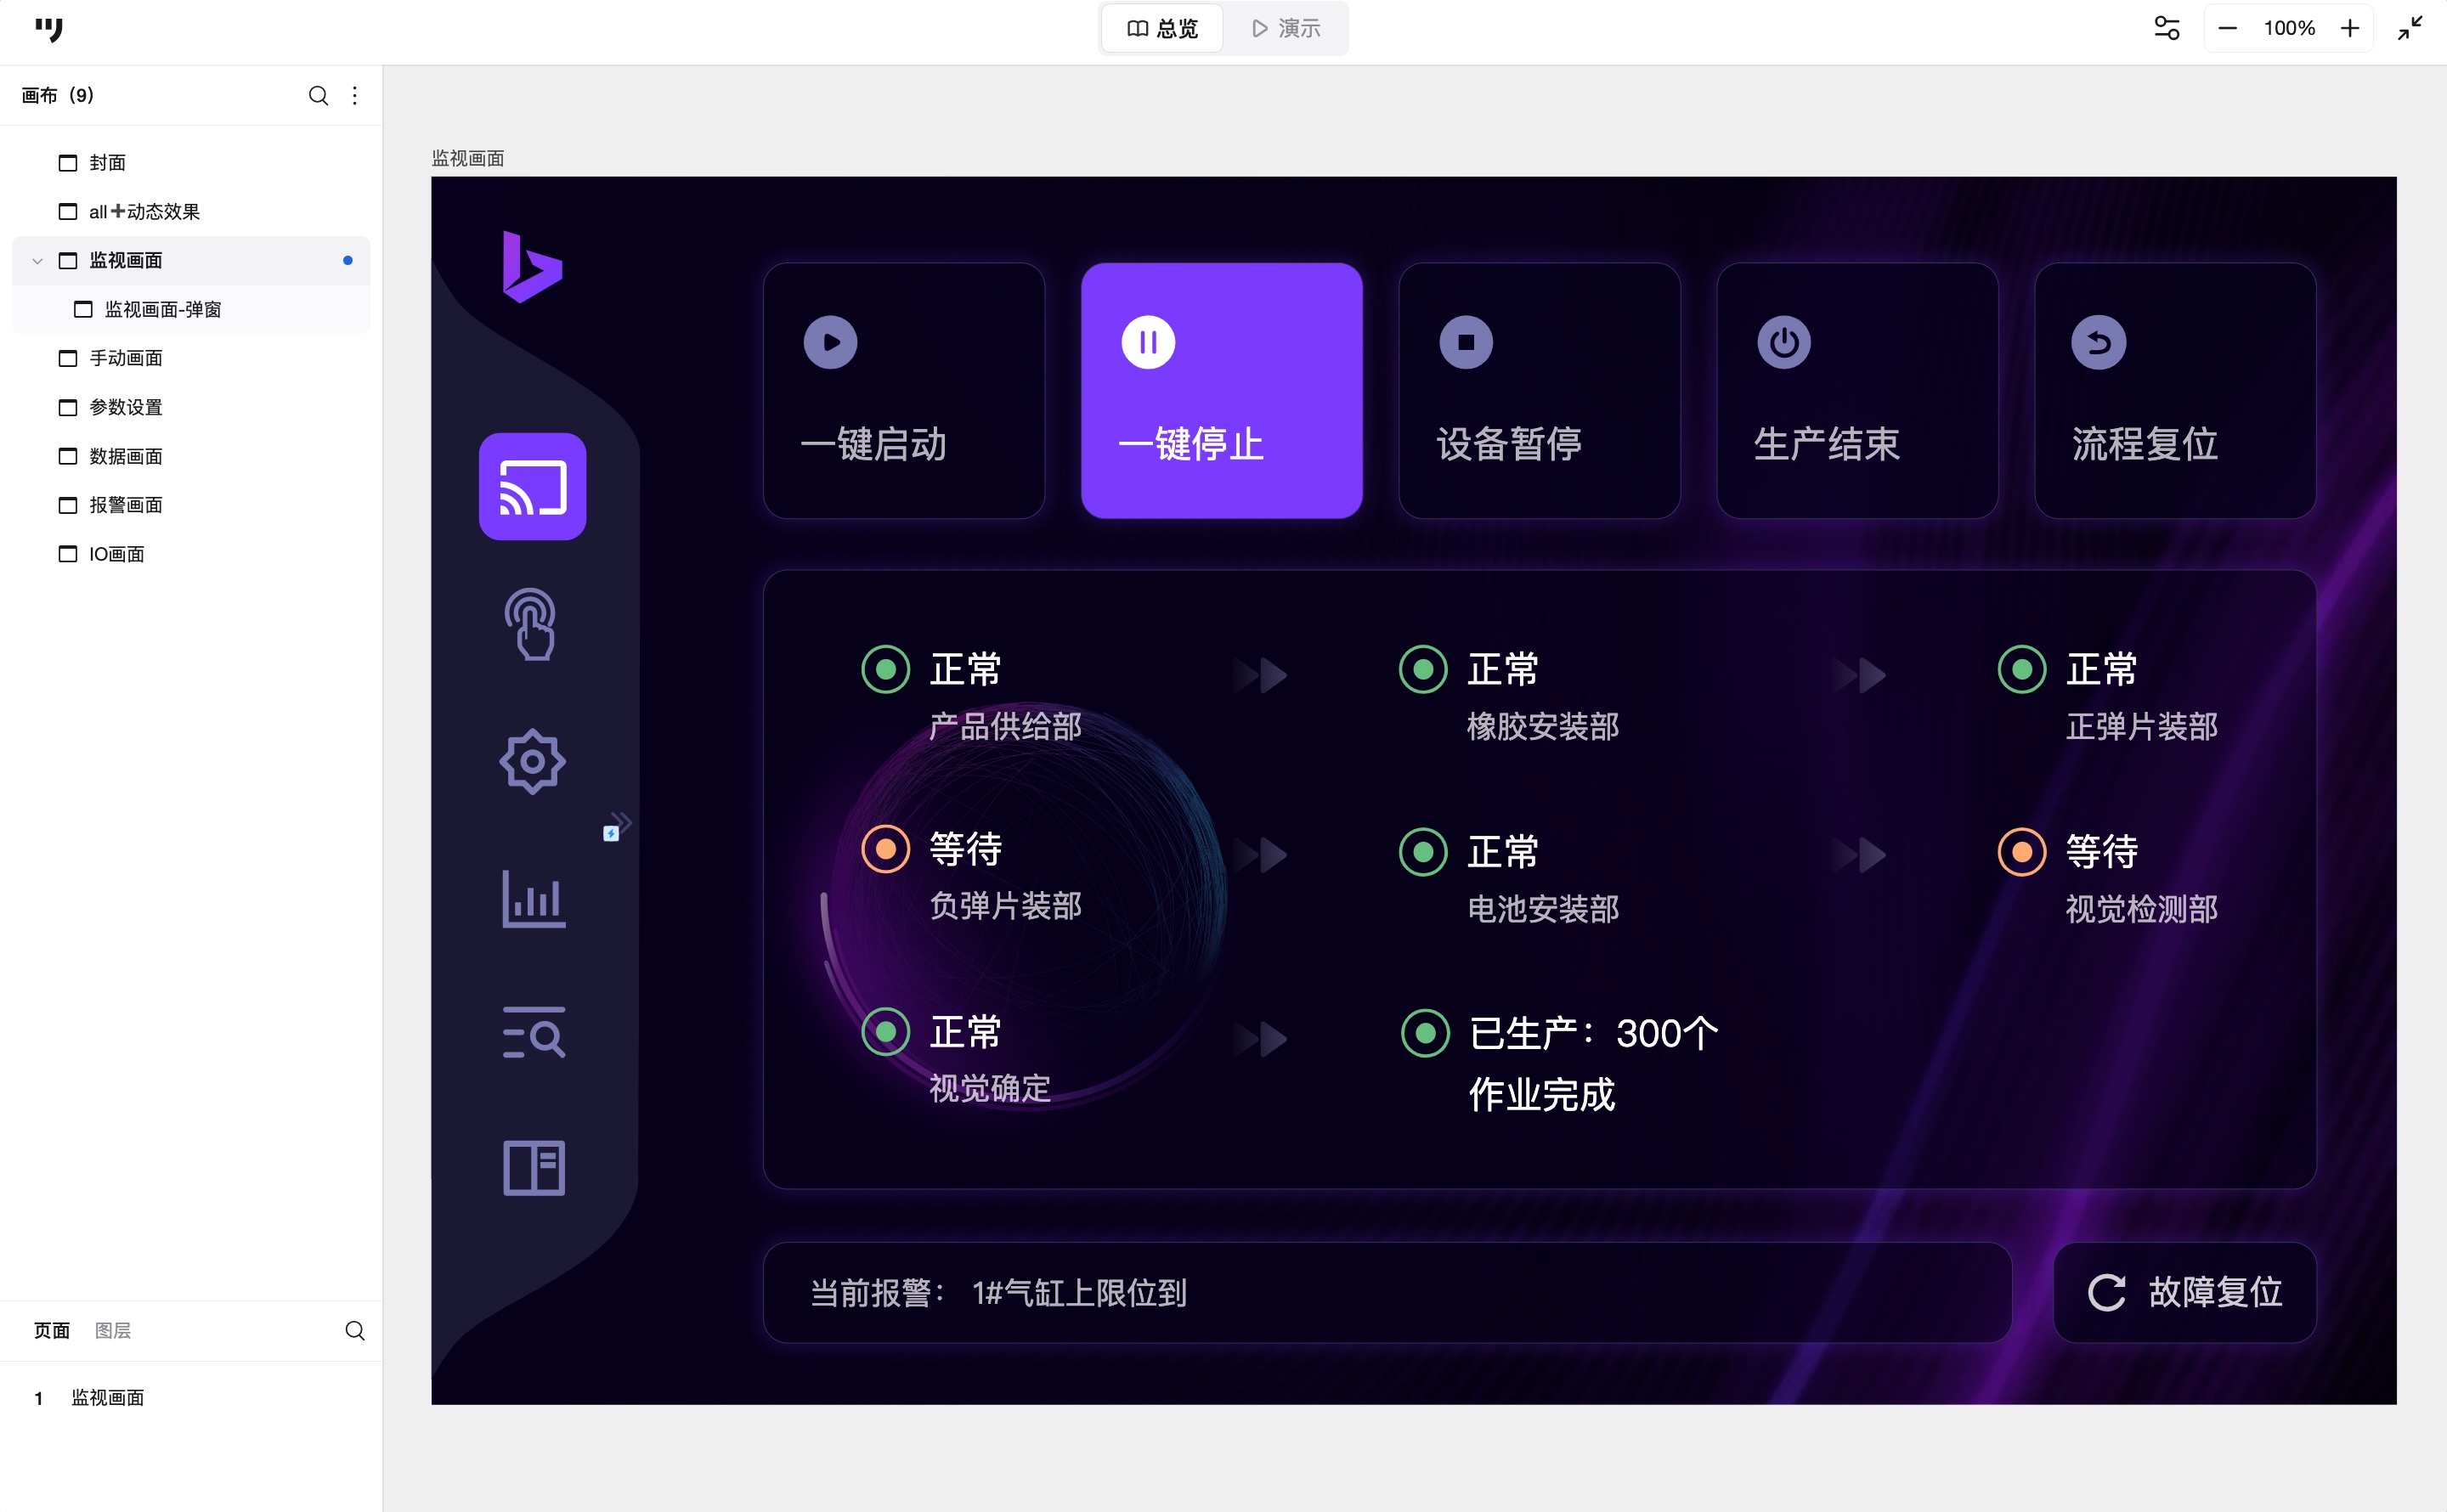This screenshot has width=2447, height=1512.
Task: Click green status indicator for 视觉确定
Action: point(886,1031)
